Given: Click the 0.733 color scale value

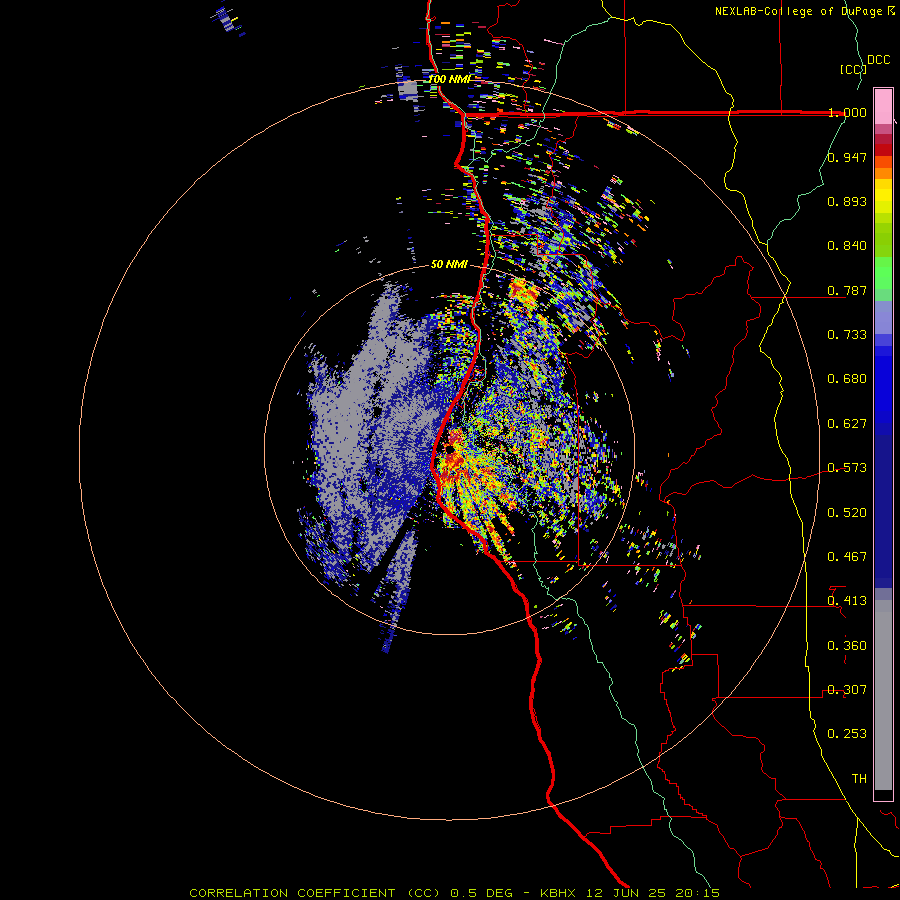Looking at the screenshot, I should (x=847, y=335).
